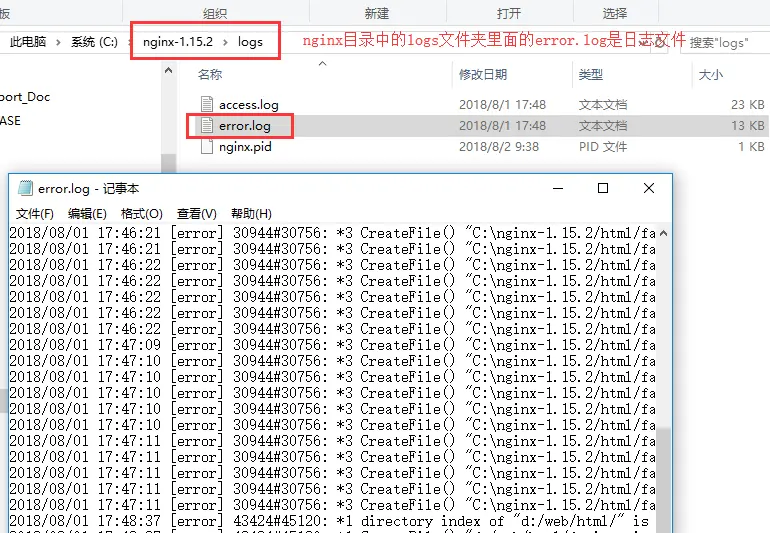Sort files by 修改日期 column header
The height and width of the screenshot is (533, 770).
483,75
